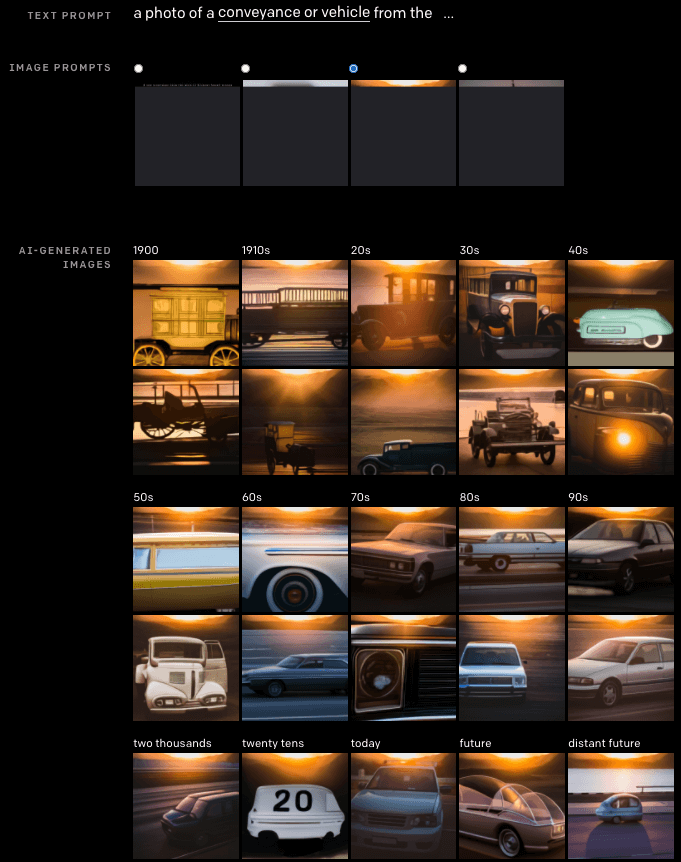Image resolution: width=681 pixels, height=862 pixels.
Task: Open the 60s whitewall tire close-up image
Action: [x=295, y=560]
